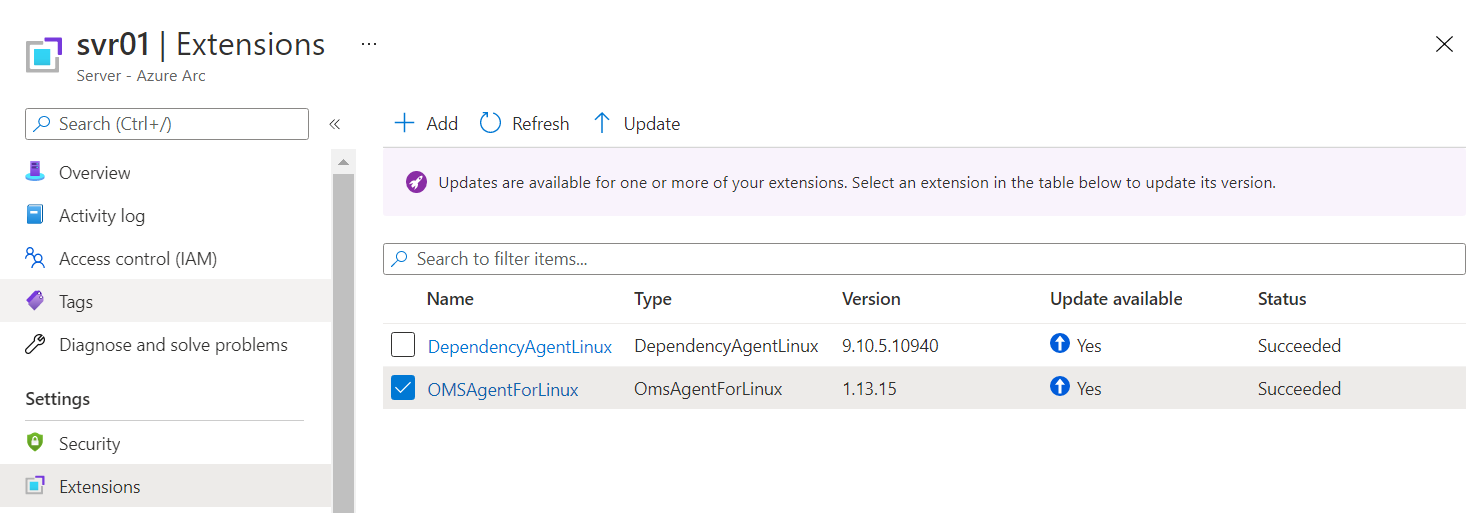
Task: Click the Add extension plus icon
Action: [404, 123]
